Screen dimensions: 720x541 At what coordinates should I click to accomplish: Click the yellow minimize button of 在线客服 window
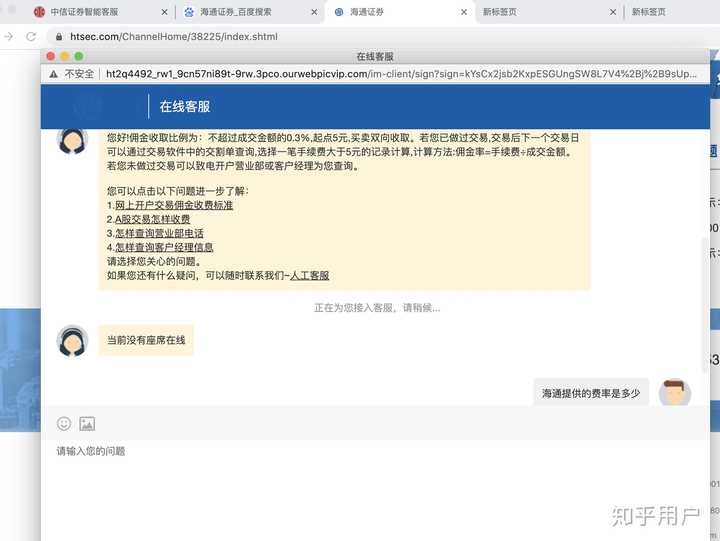(65, 56)
